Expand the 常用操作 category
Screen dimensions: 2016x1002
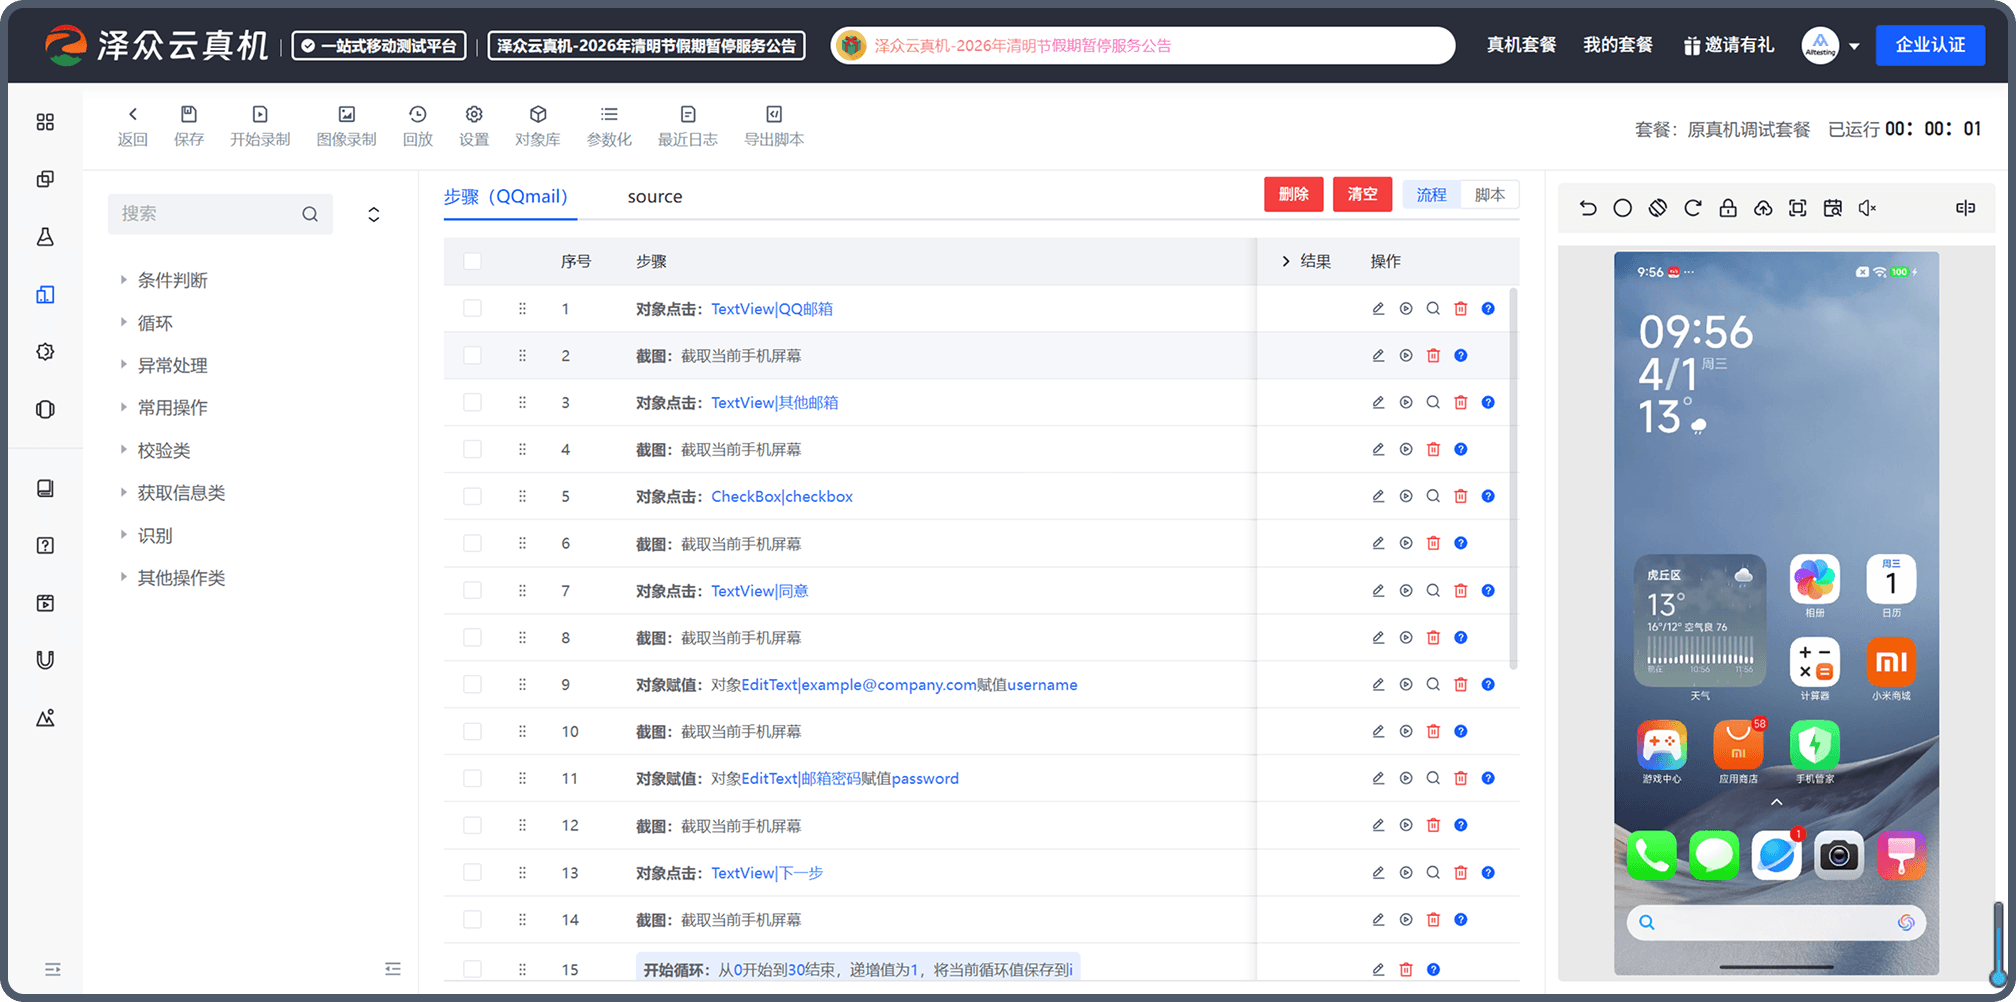click(124, 407)
